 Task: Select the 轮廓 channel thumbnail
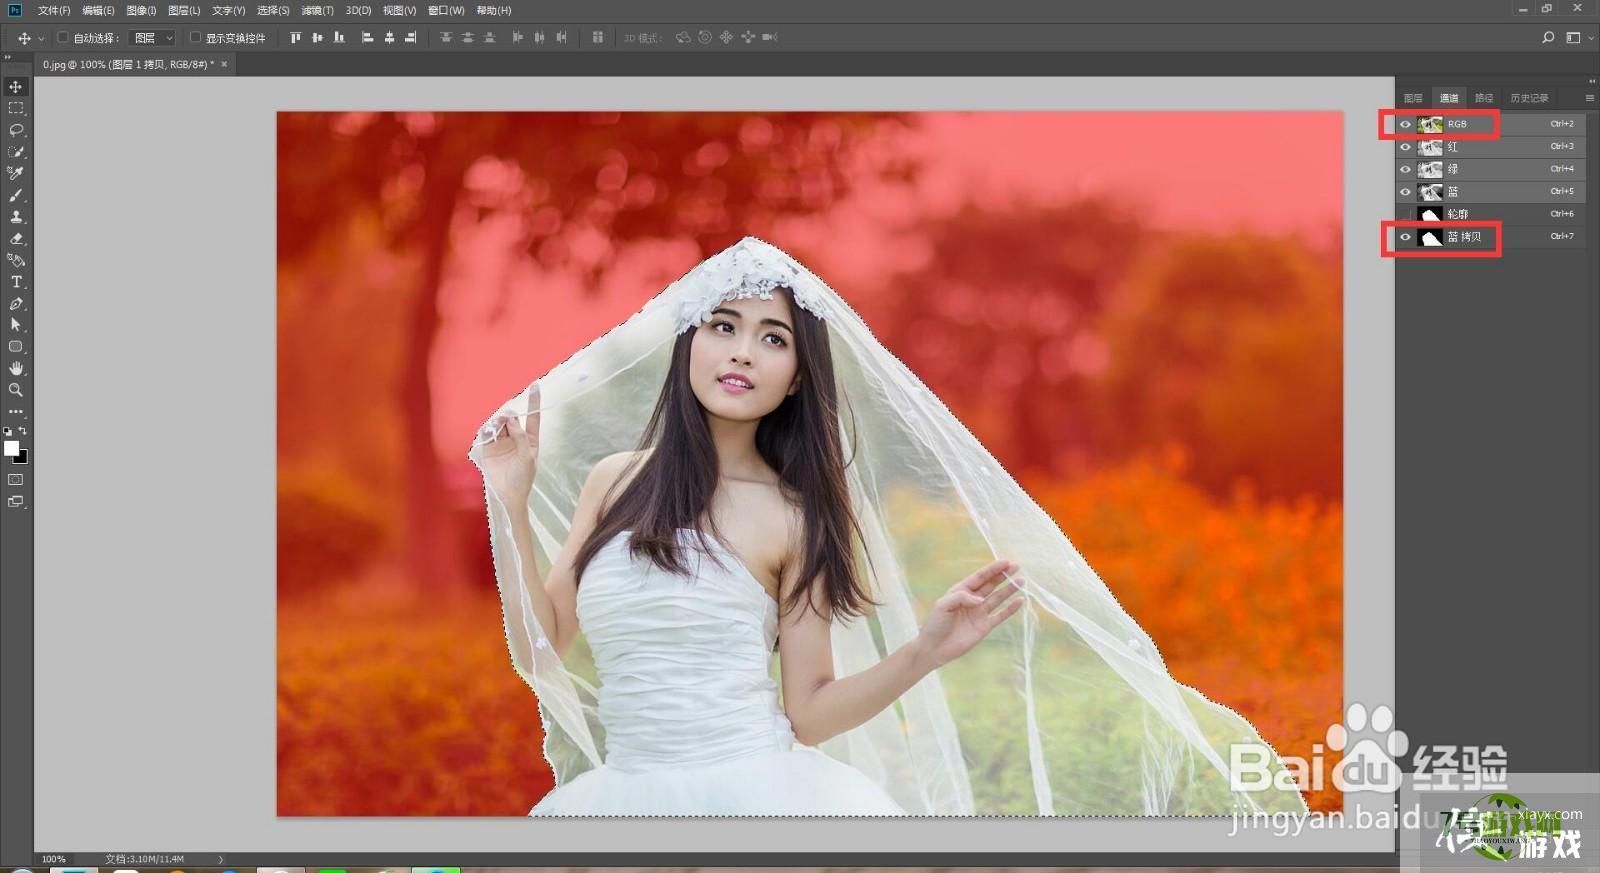pyautogui.click(x=1430, y=214)
